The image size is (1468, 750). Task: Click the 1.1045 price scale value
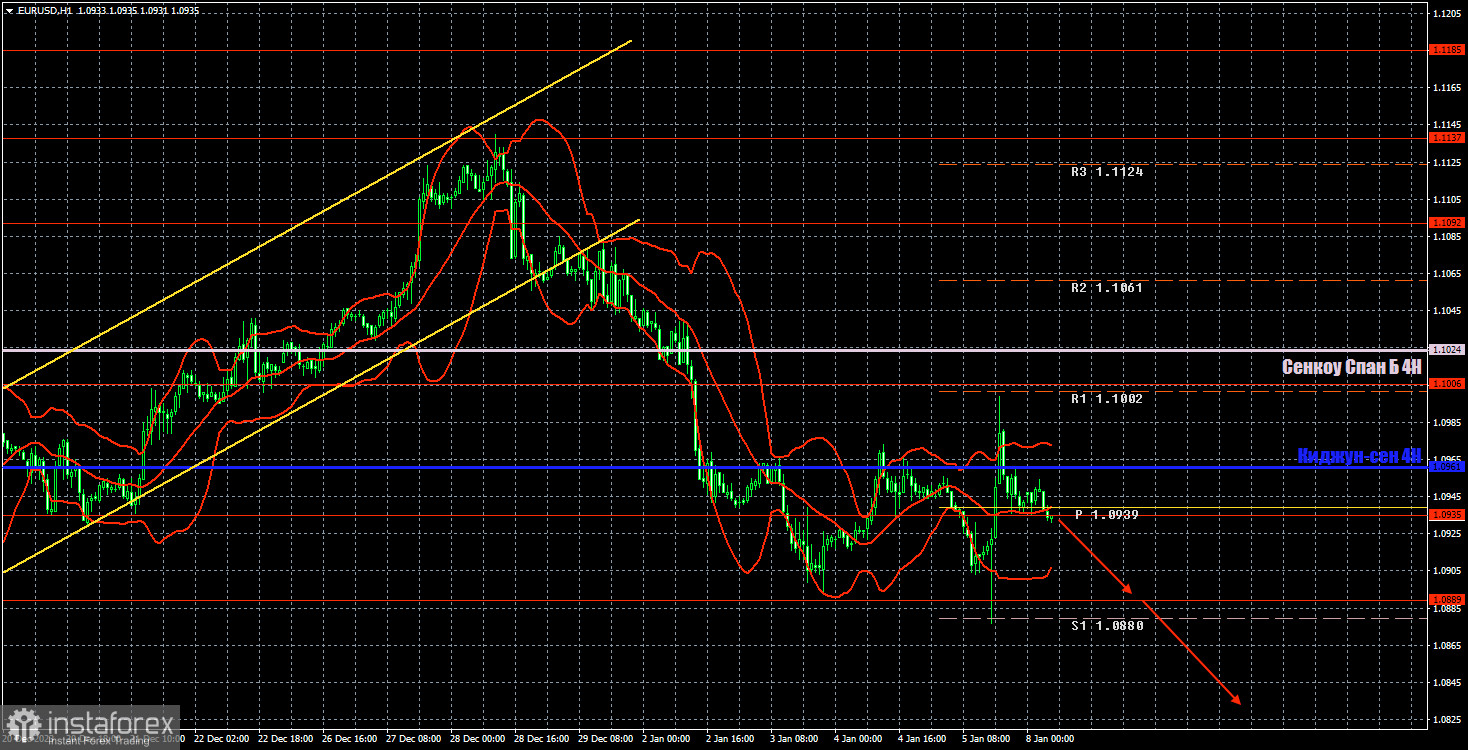pos(1446,310)
